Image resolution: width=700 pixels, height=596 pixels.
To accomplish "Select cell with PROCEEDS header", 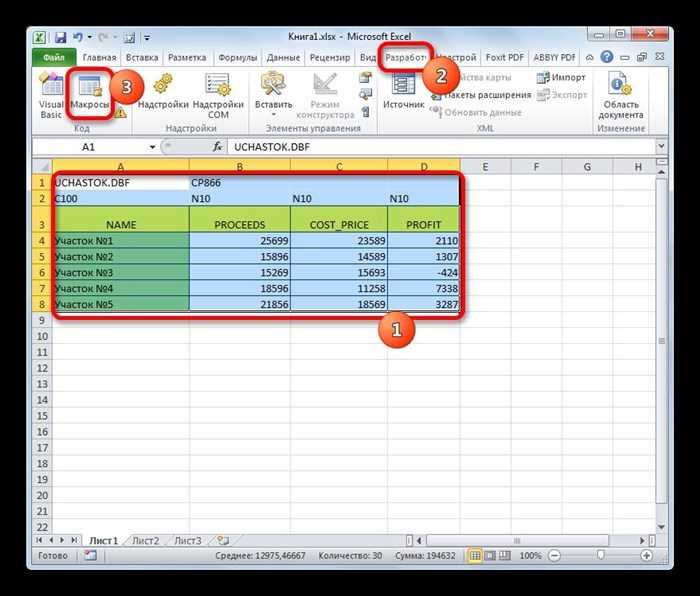I will pos(240,219).
